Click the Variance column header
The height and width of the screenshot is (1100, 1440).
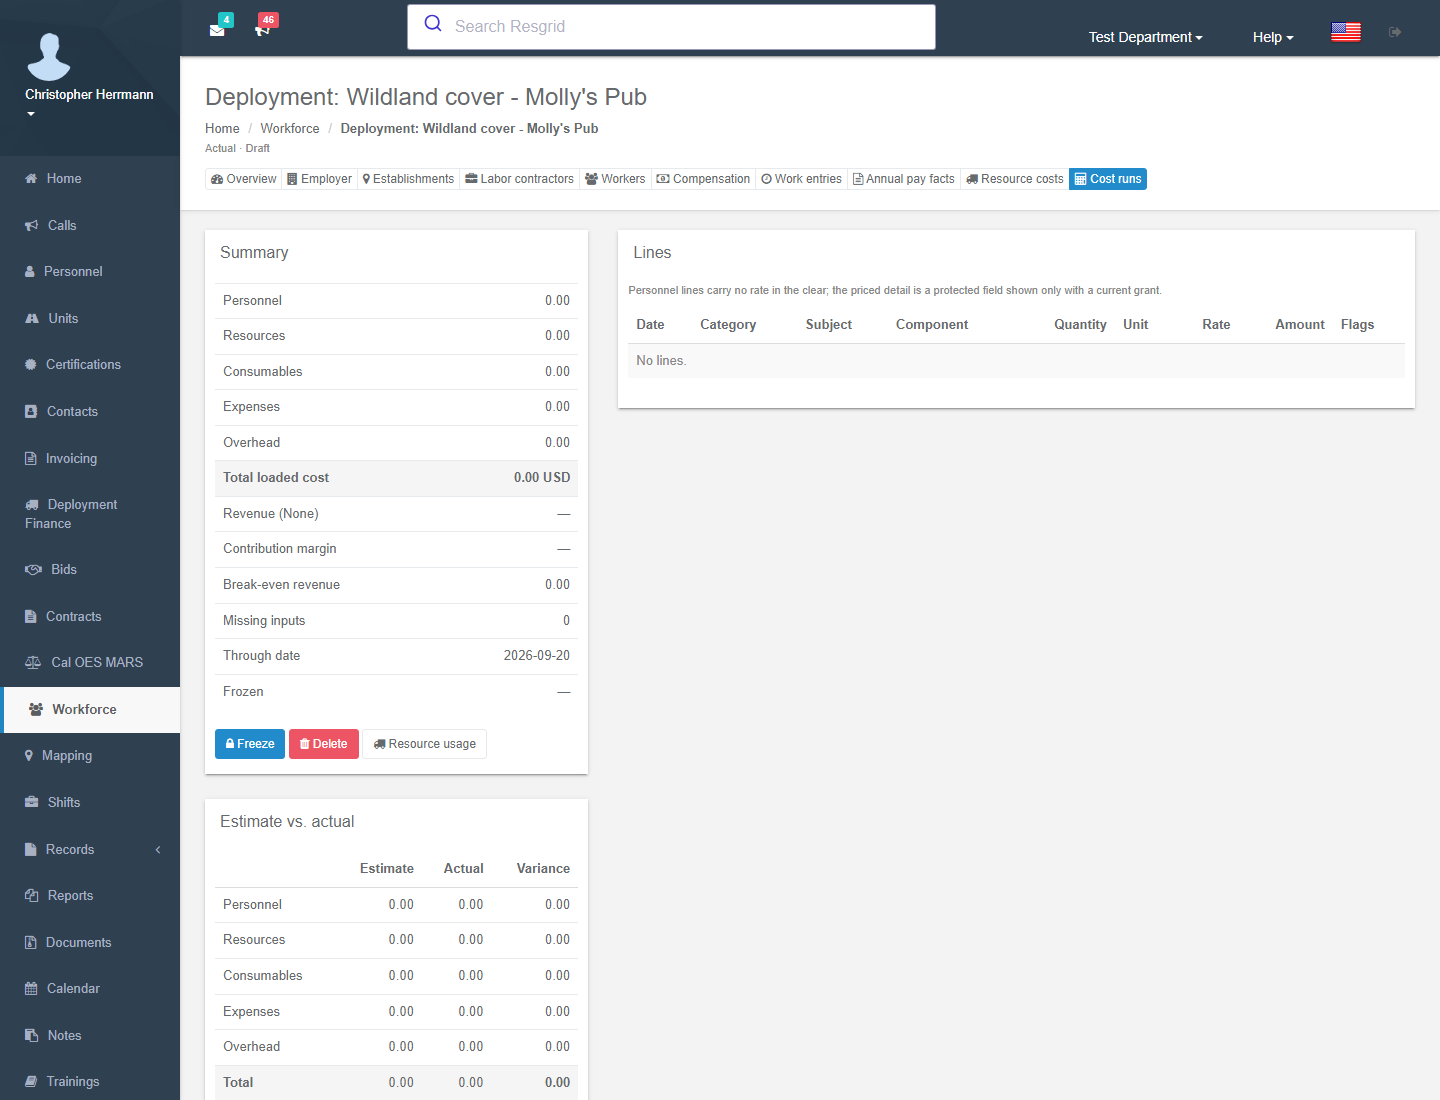(543, 869)
